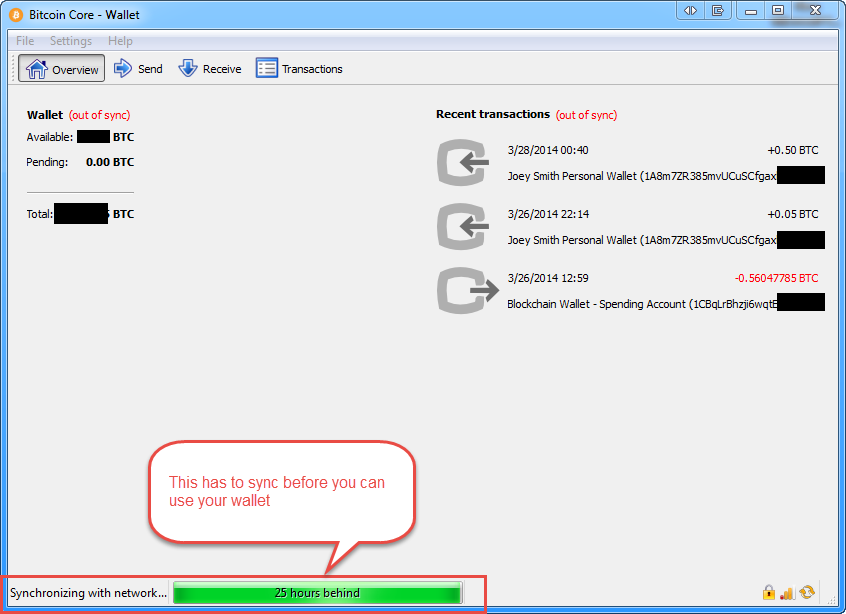Image resolution: width=846 pixels, height=614 pixels.
Task: Maximize the Bitcoin Core window
Action: pos(777,10)
